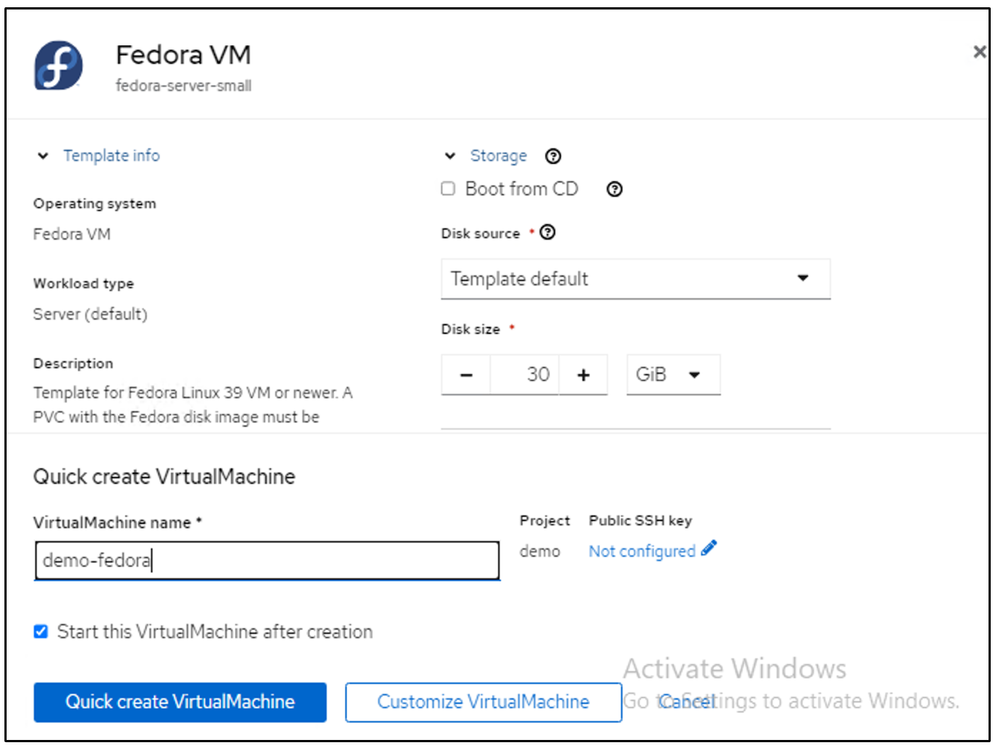Uncheck Start this VirtualMachine after creation
This screenshot has width=999, height=750.
(40, 632)
